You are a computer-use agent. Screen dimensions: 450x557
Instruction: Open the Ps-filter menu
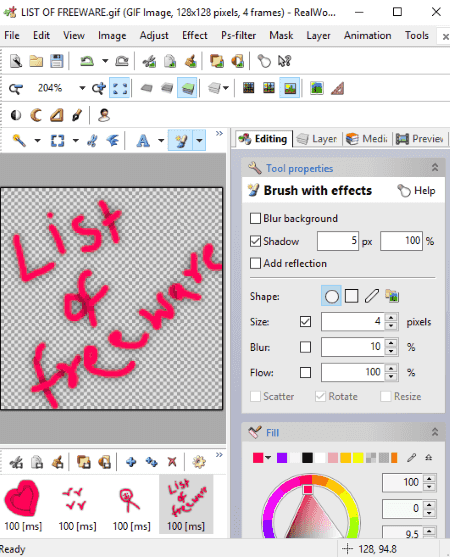coord(238,36)
